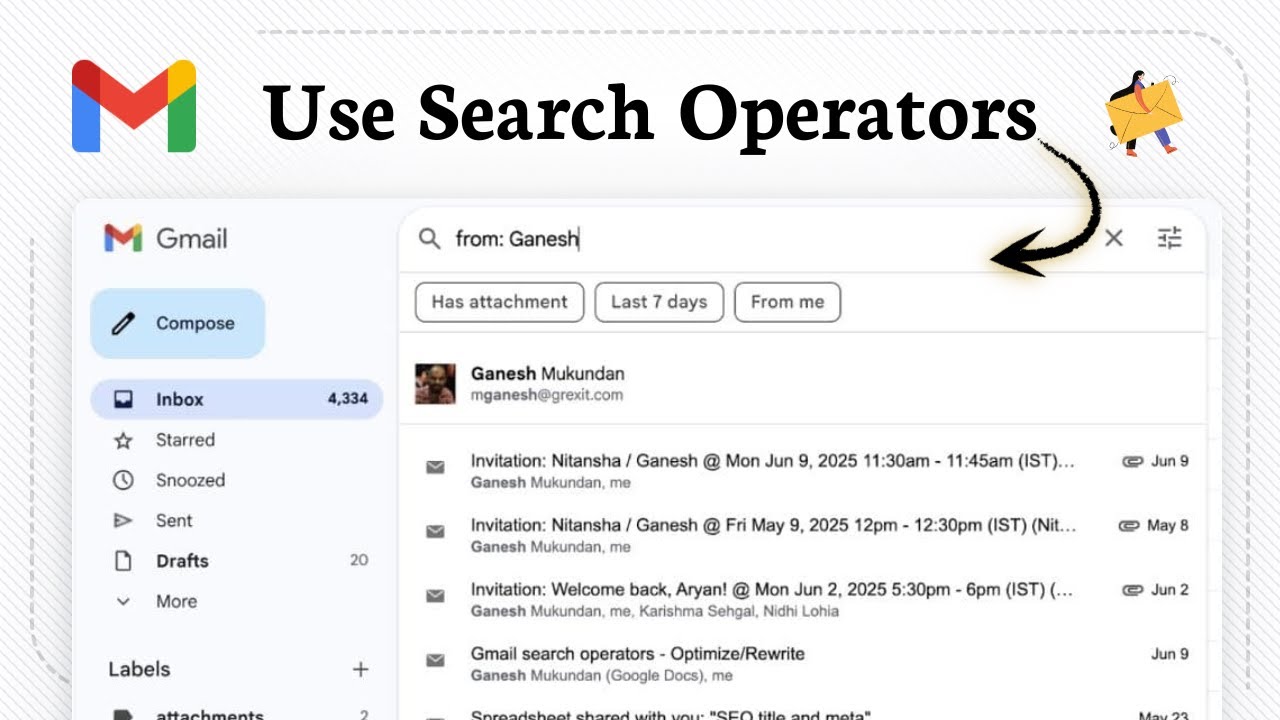
Task: Click the Sent arrow icon
Action: pyautogui.click(x=123, y=520)
